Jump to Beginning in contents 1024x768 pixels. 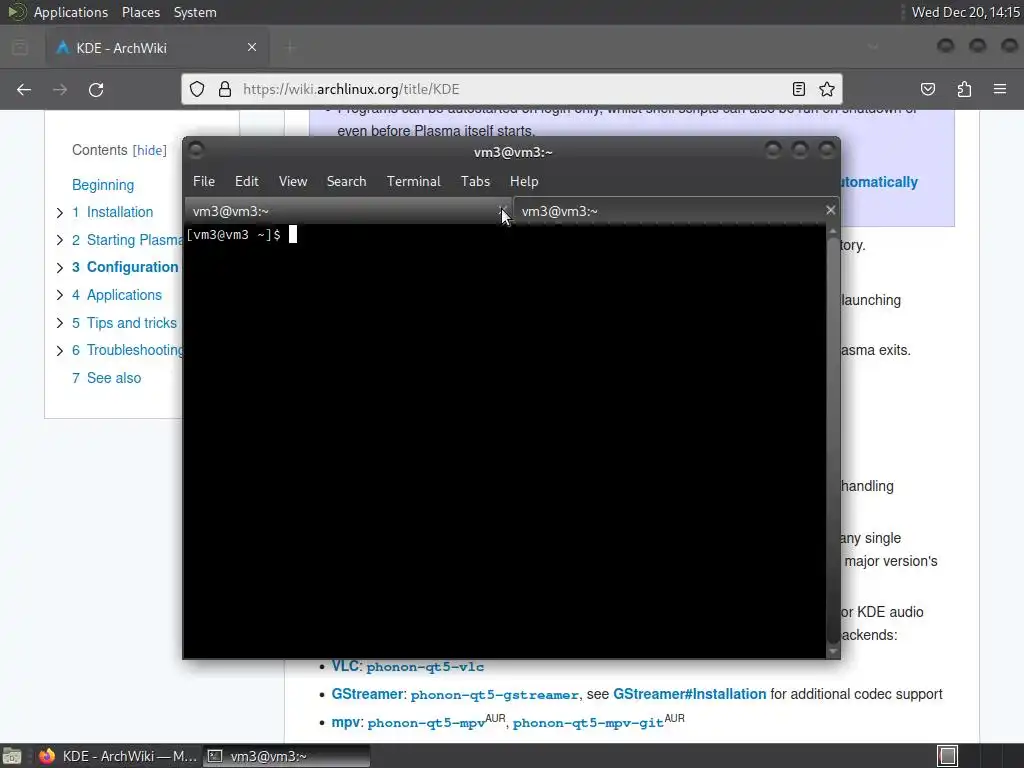coord(103,185)
